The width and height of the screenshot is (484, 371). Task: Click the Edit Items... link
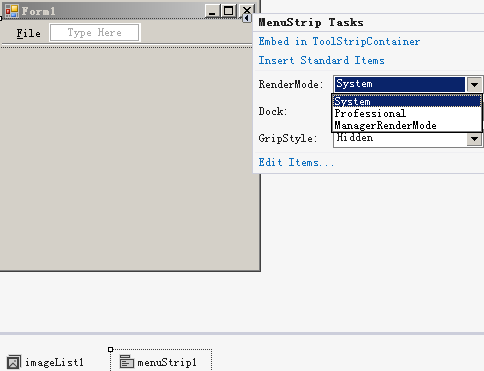(x=296, y=162)
